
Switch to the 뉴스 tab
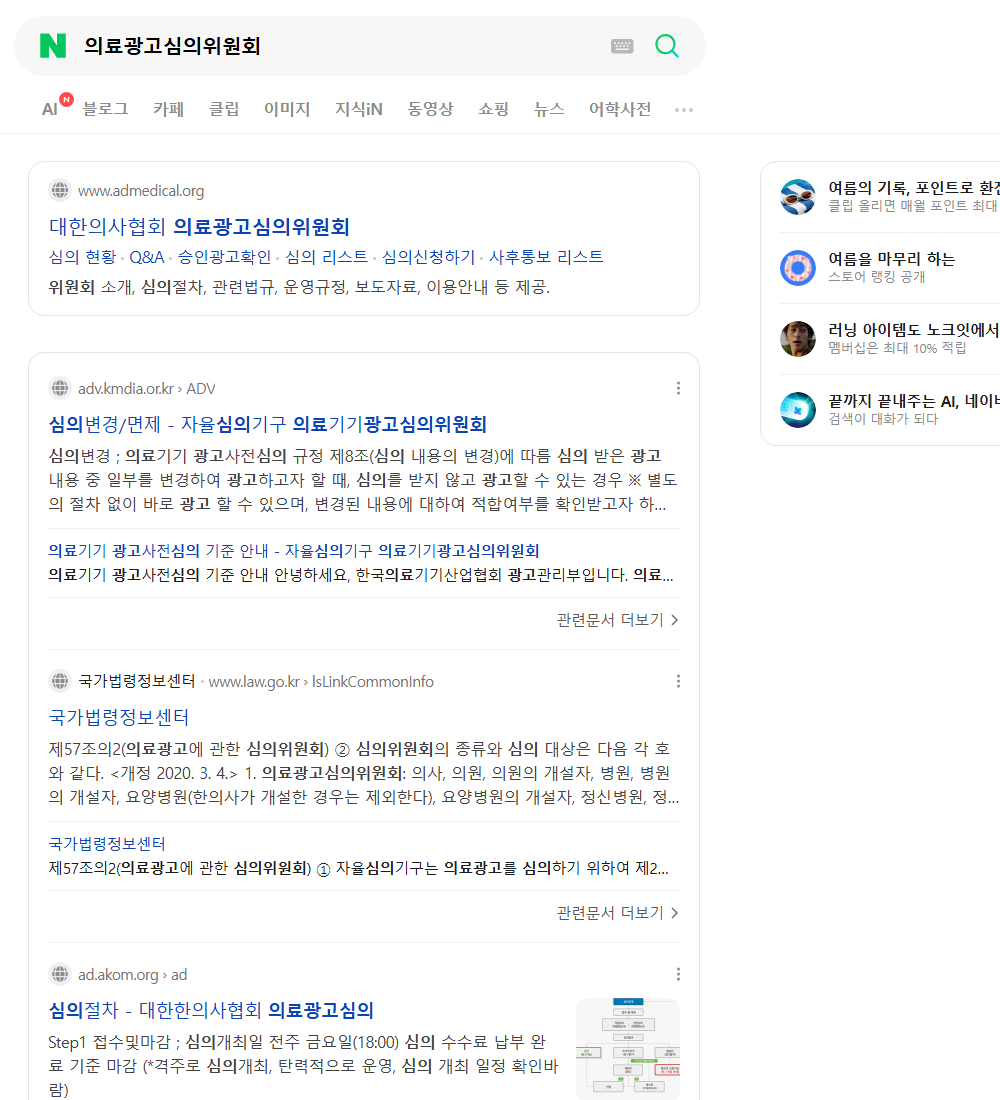(549, 109)
